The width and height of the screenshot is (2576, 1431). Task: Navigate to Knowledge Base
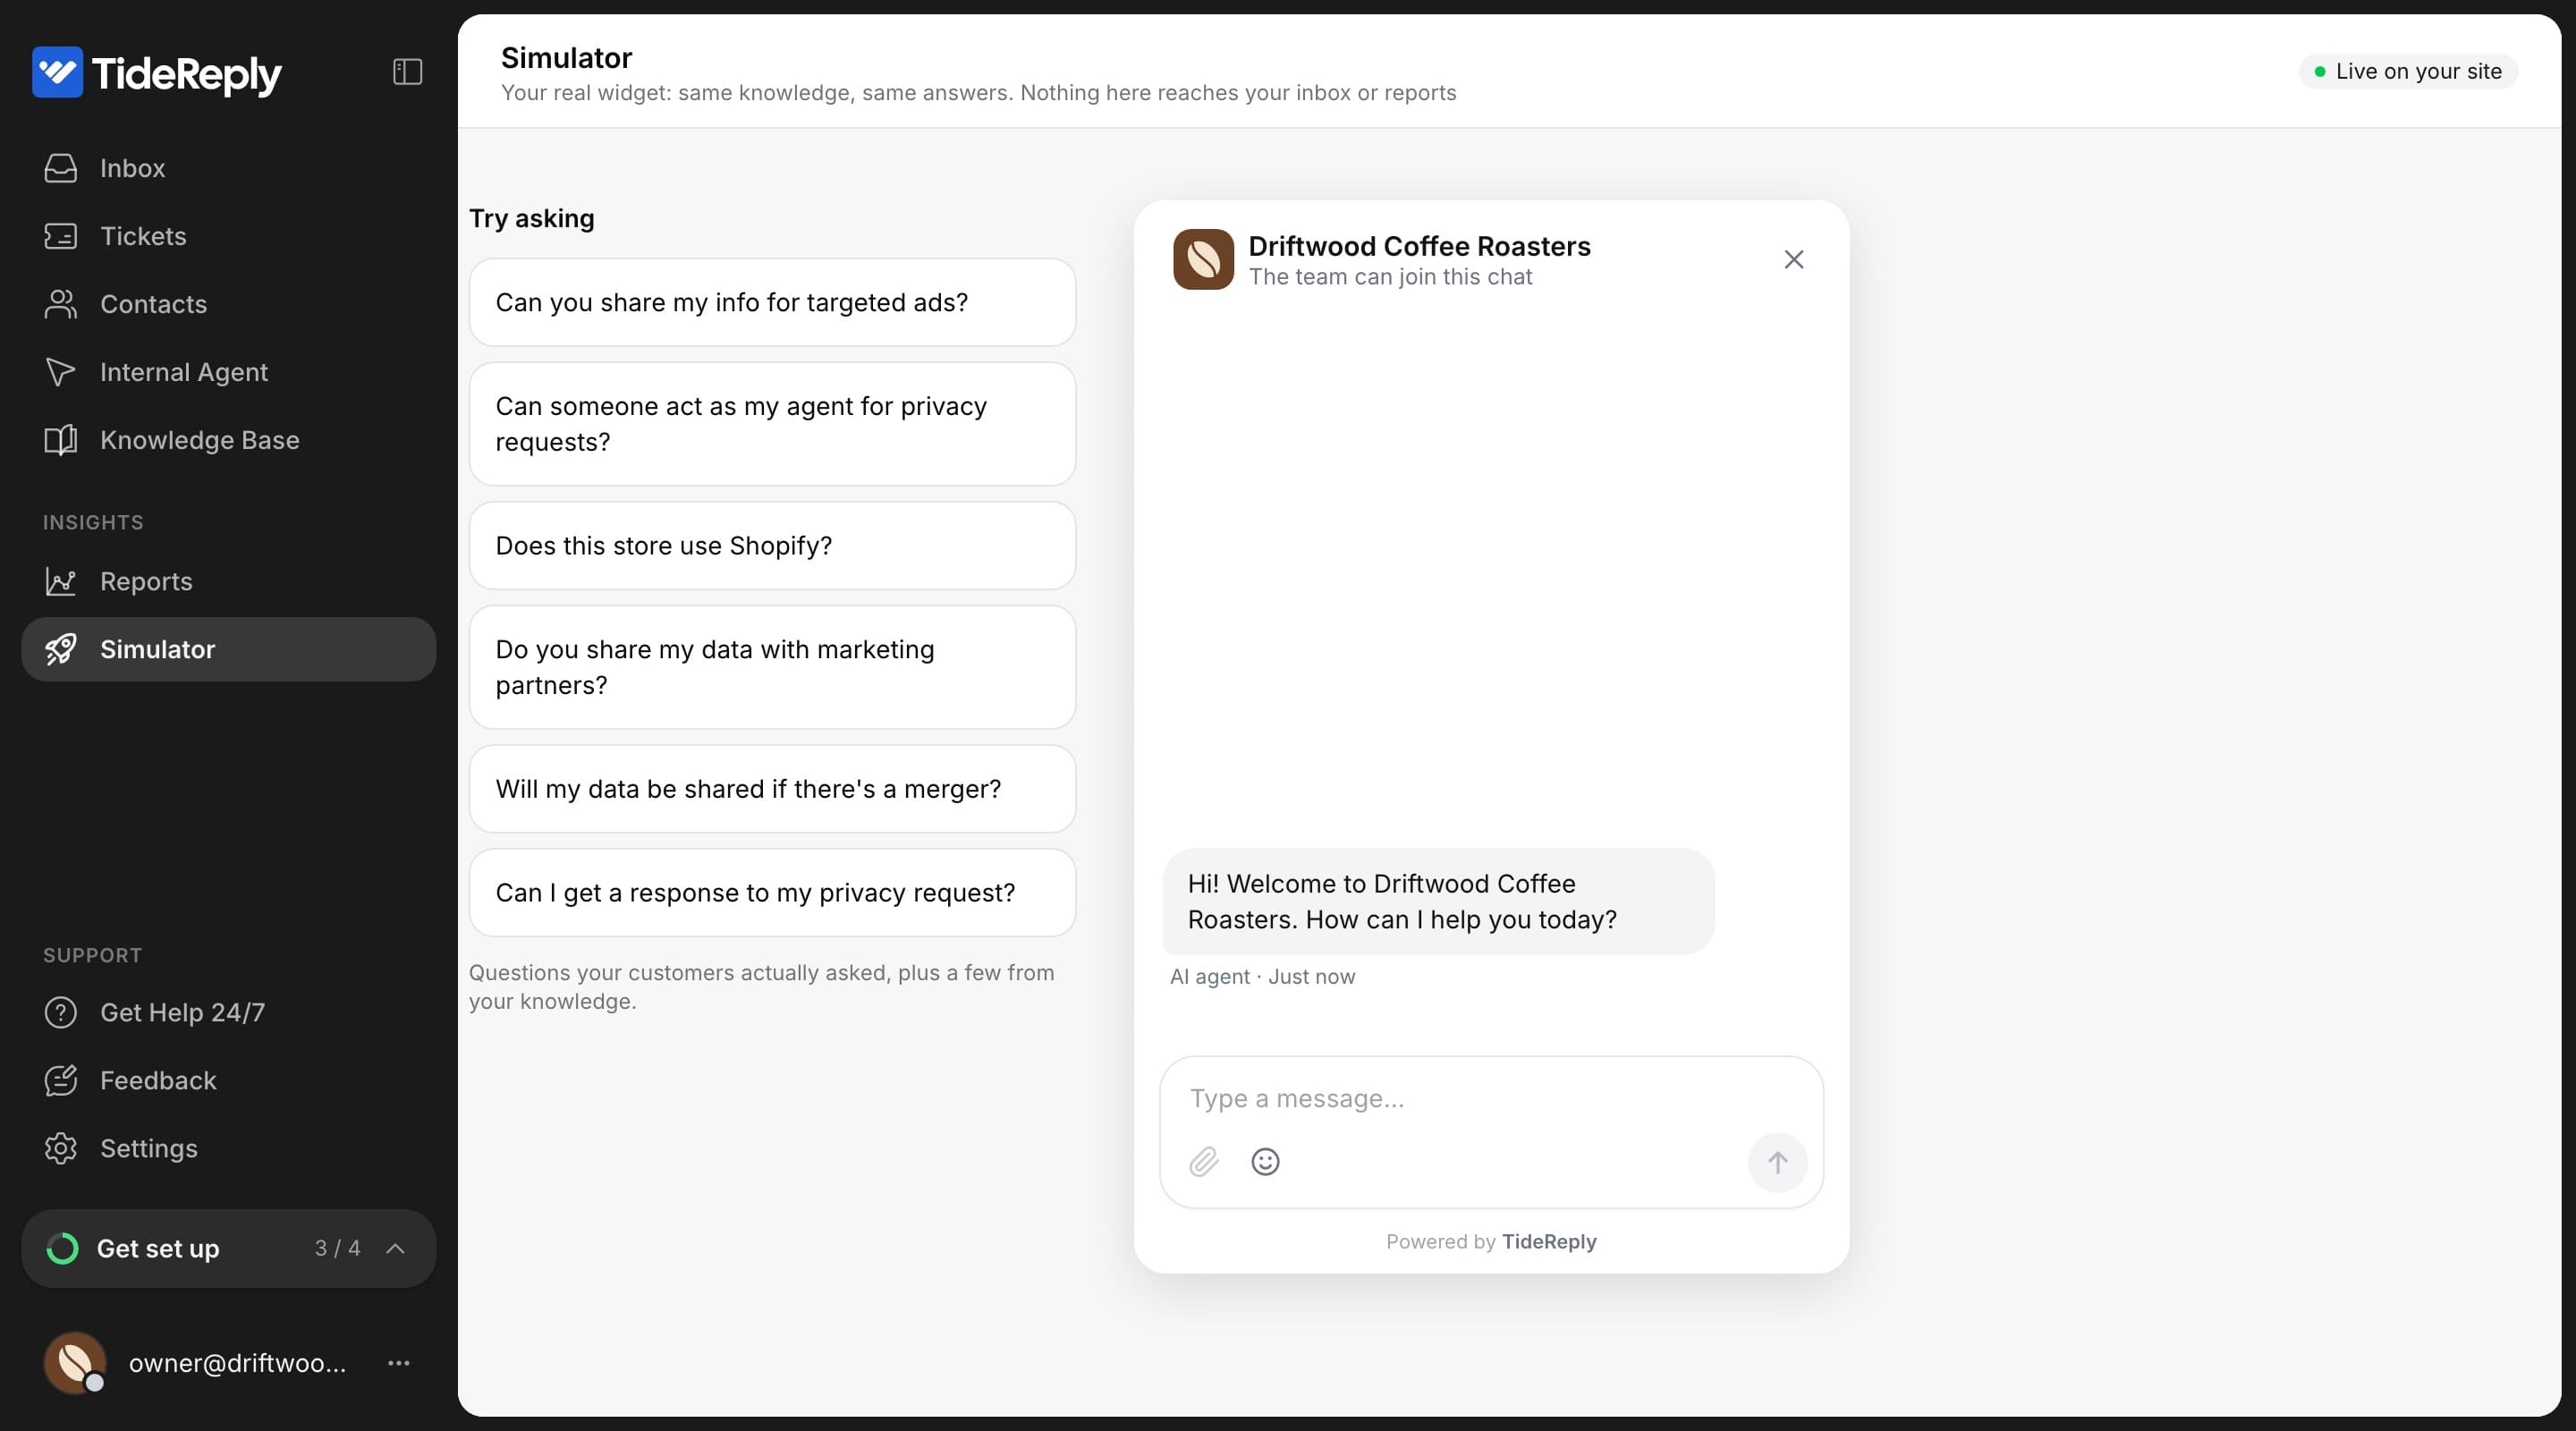(229, 440)
